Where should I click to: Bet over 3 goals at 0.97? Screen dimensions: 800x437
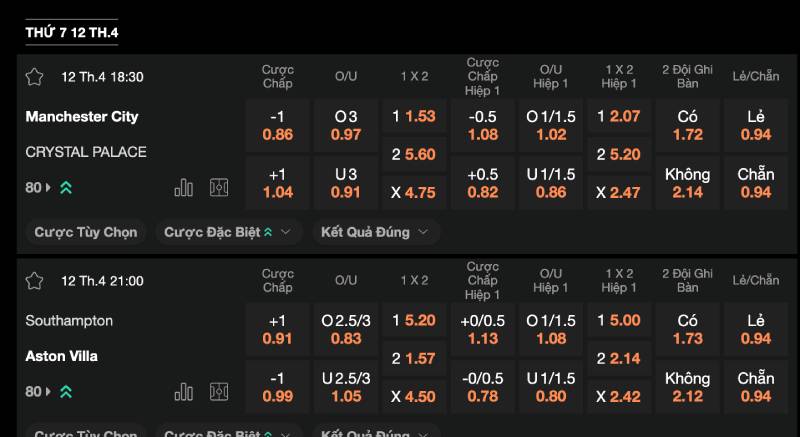(x=346, y=125)
